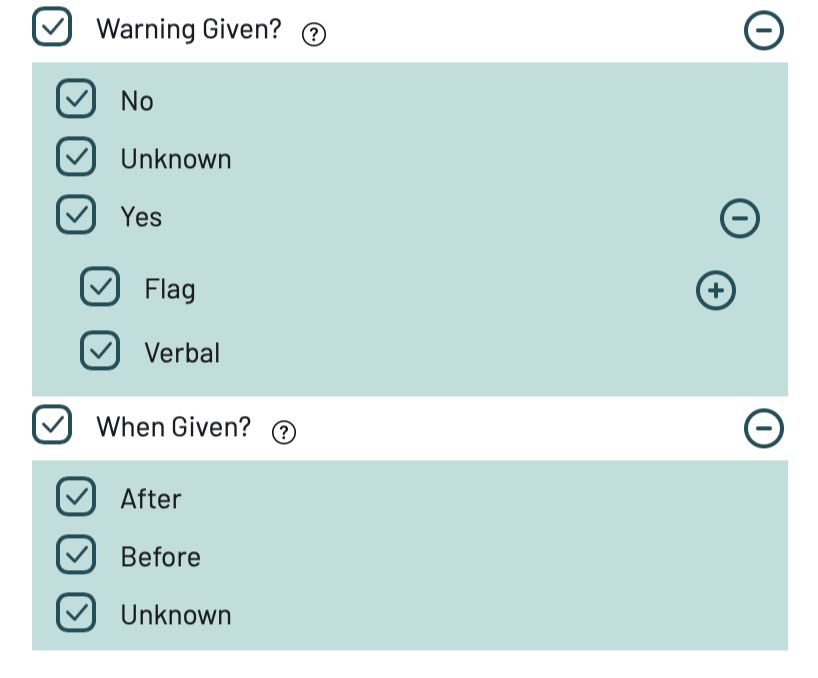This screenshot has width=818, height=678.
Task: Toggle the Flag checkbox
Action: [100, 286]
